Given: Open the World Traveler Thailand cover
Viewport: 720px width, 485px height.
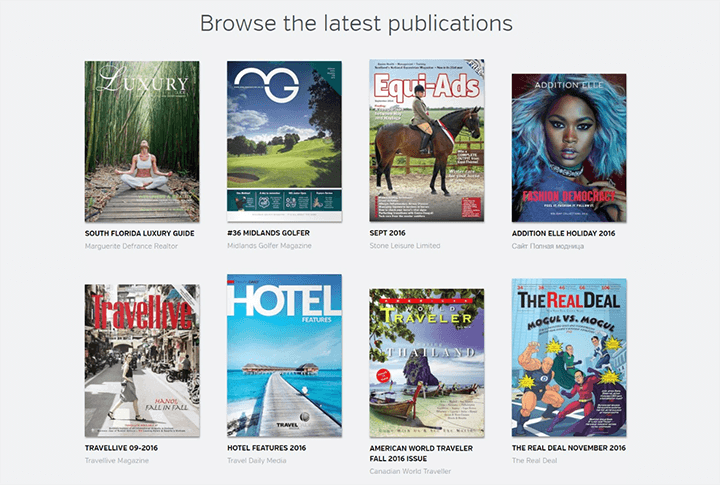Looking at the screenshot, I should (427, 363).
